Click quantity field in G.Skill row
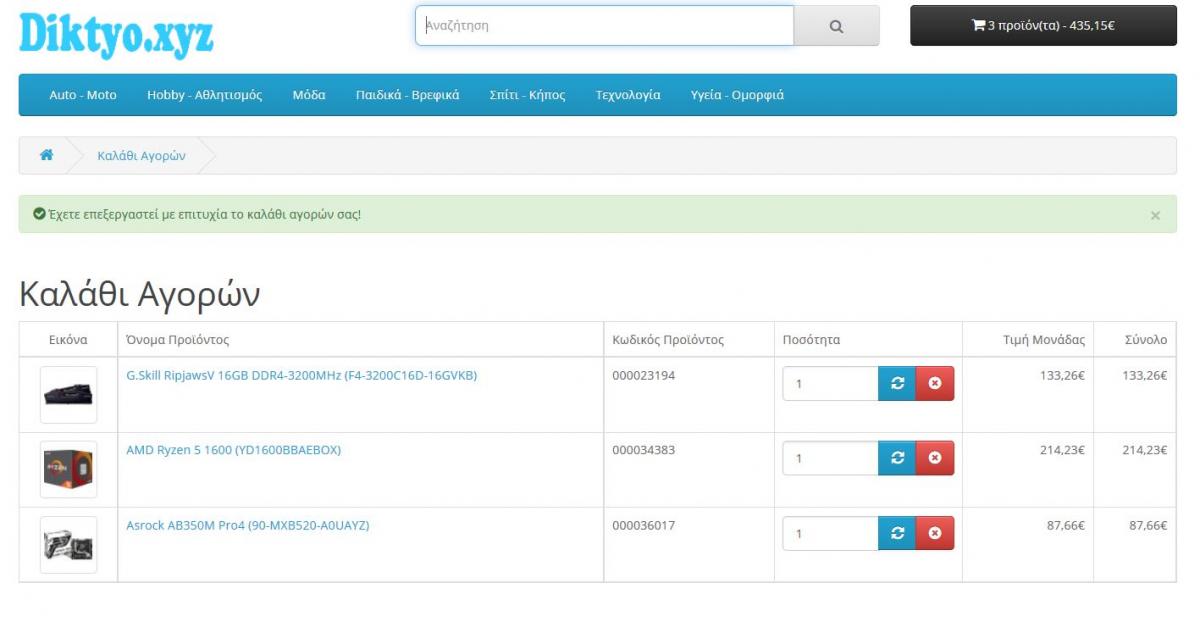This screenshot has width=1200, height=622. click(830, 383)
